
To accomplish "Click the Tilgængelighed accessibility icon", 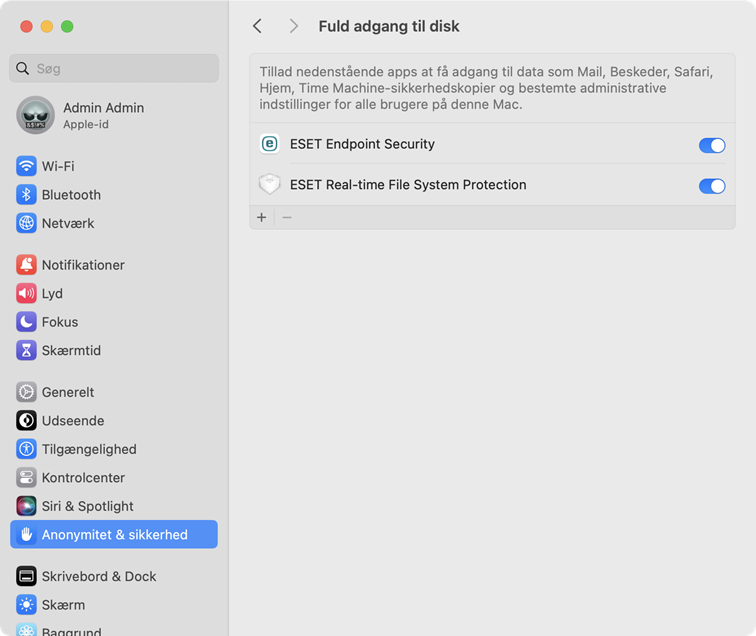I will pyautogui.click(x=26, y=450).
